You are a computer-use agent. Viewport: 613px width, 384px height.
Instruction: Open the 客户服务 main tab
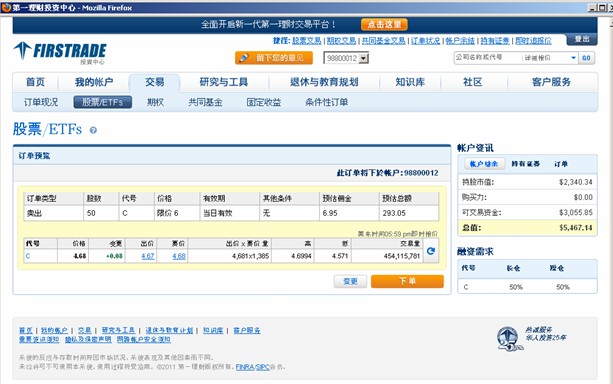551,82
